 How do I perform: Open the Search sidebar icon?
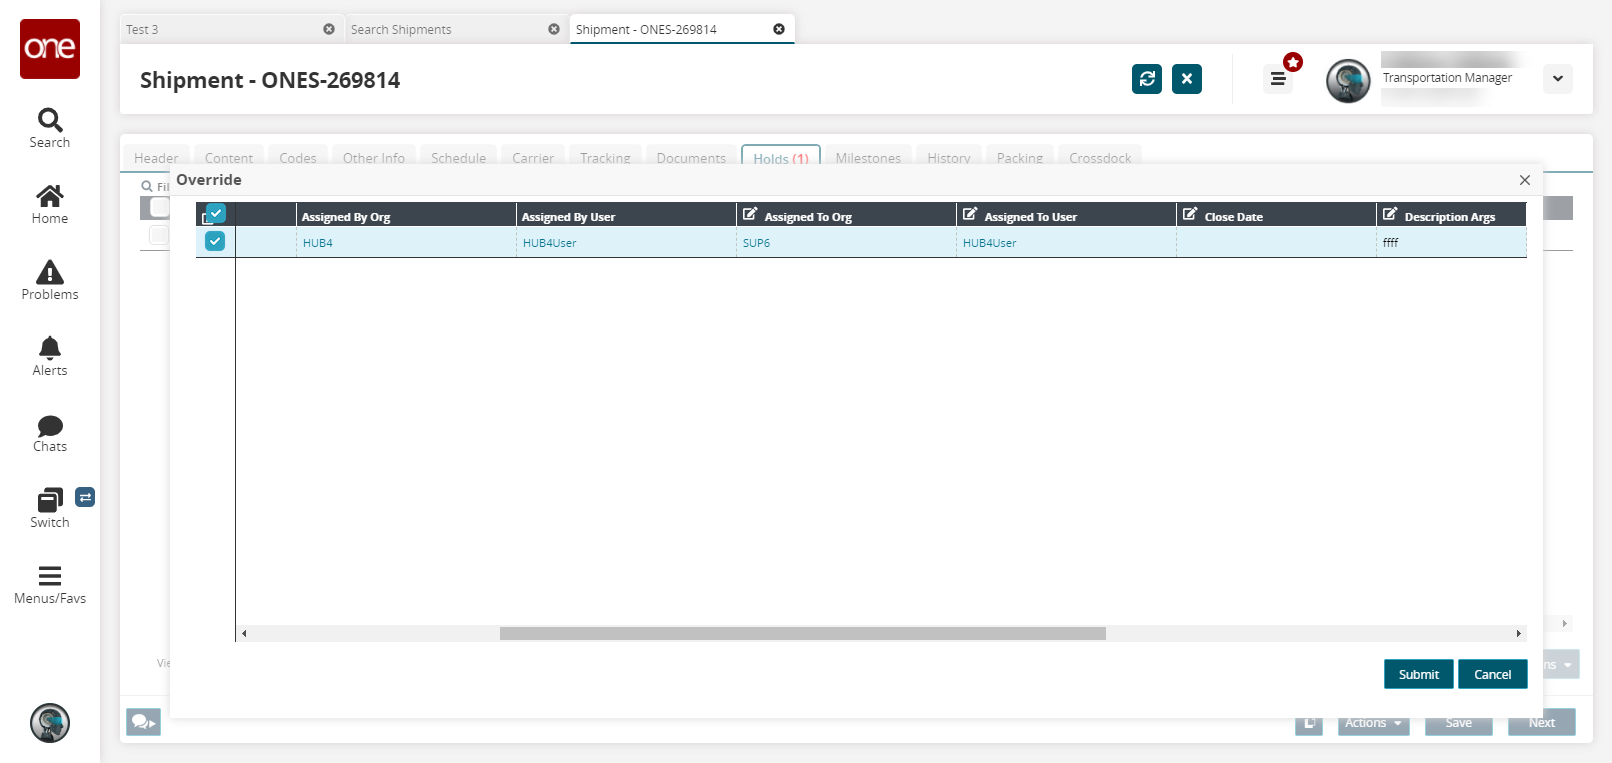pyautogui.click(x=50, y=128)
